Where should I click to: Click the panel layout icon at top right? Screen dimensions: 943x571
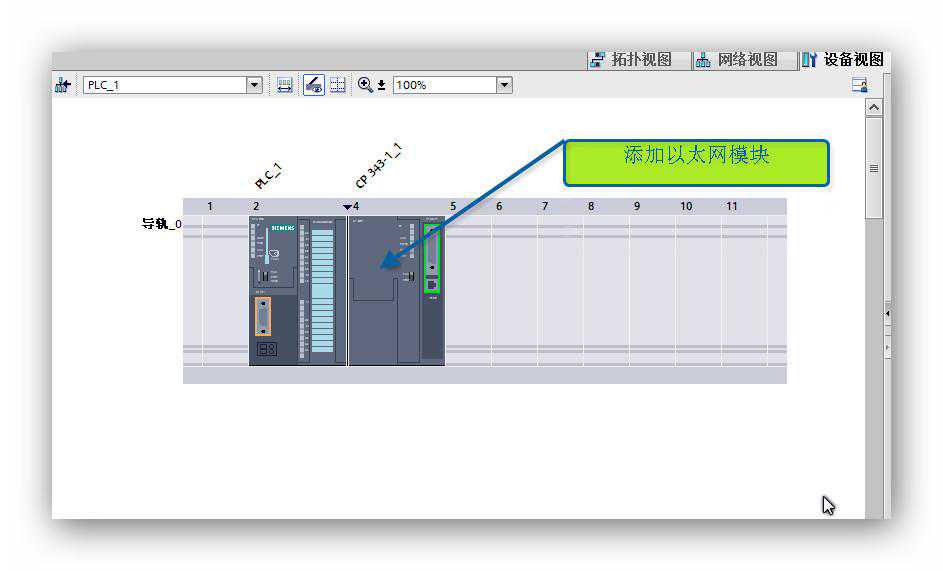859,85
